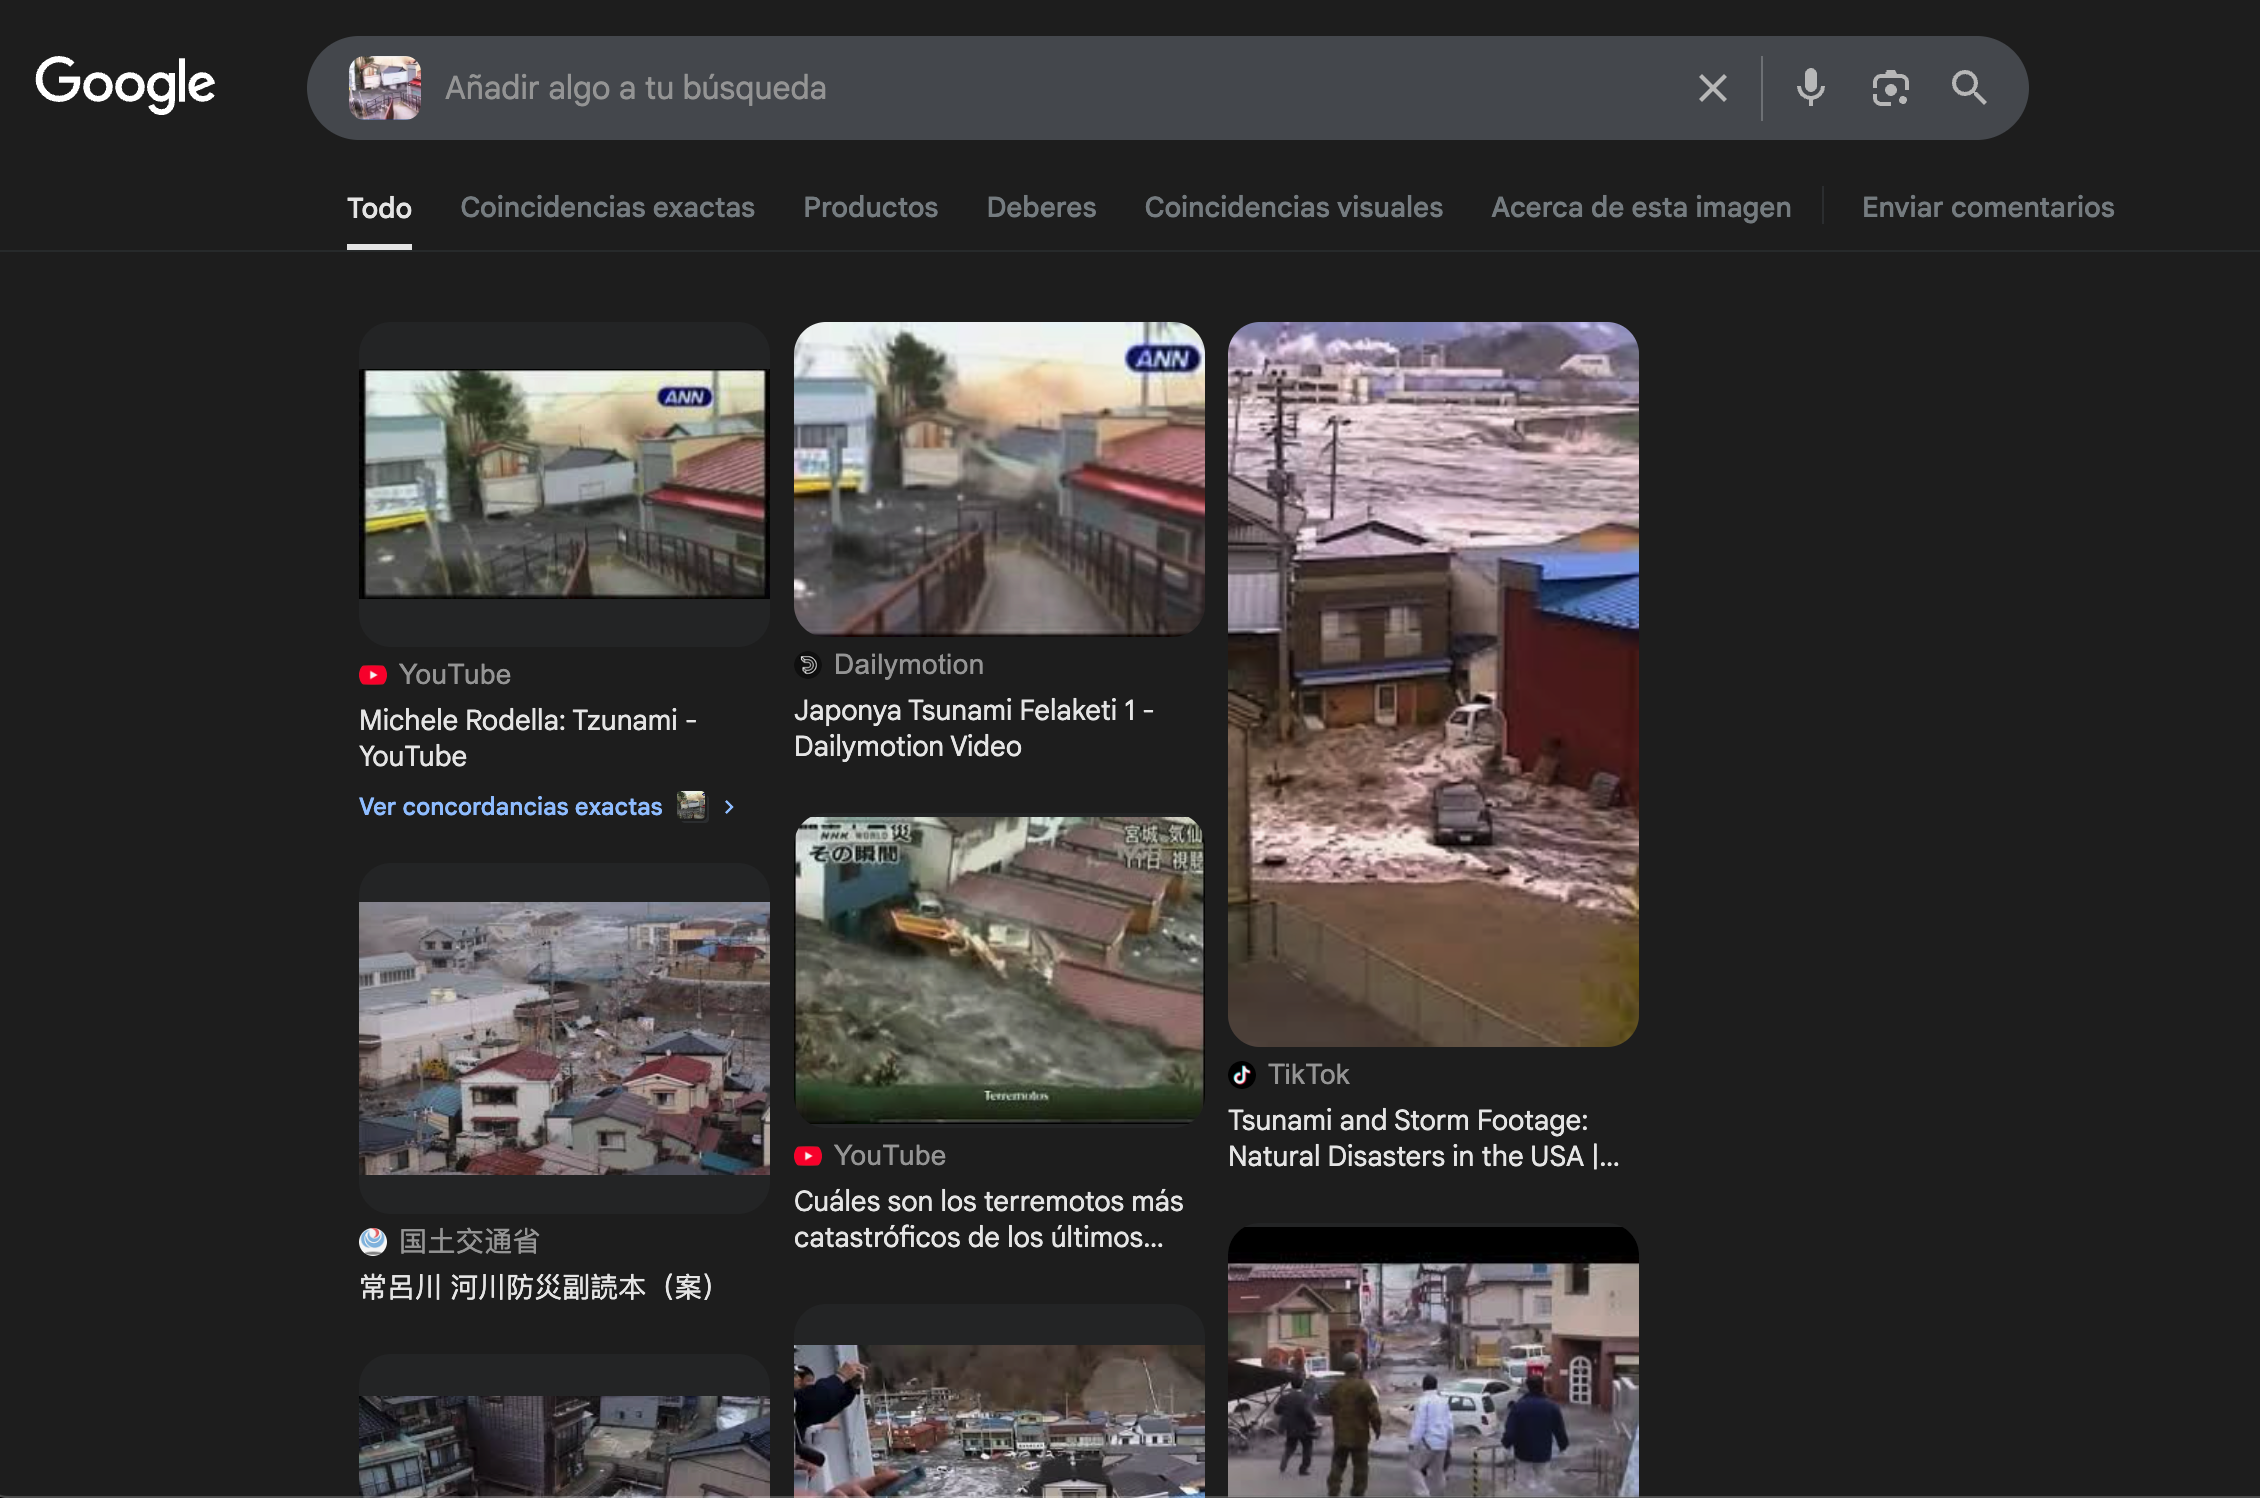Open 'Tsunami and Storm Footage' TikTok title
Screen dimensions: 2260x1498
pos(1423,1138)
